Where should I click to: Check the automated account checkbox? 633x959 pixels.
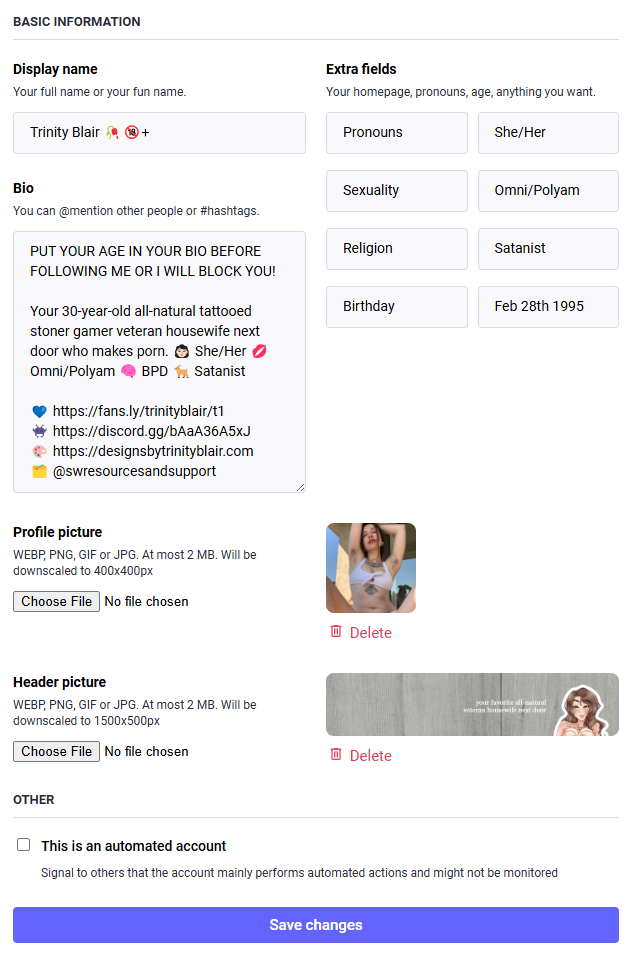pyautogui.click(x=23, y=845)
